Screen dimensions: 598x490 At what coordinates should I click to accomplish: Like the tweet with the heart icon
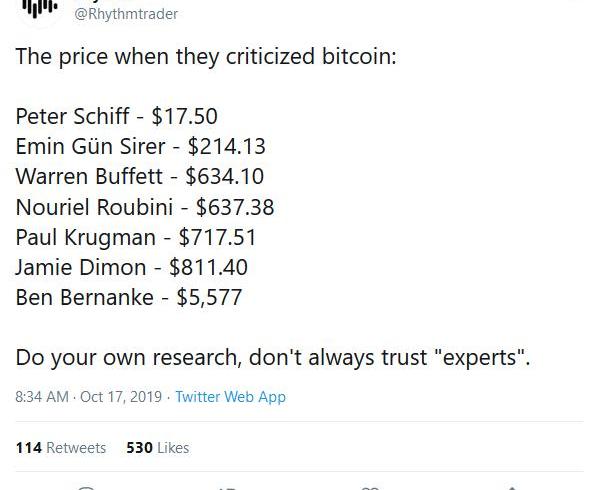click(x=370, y=488)
